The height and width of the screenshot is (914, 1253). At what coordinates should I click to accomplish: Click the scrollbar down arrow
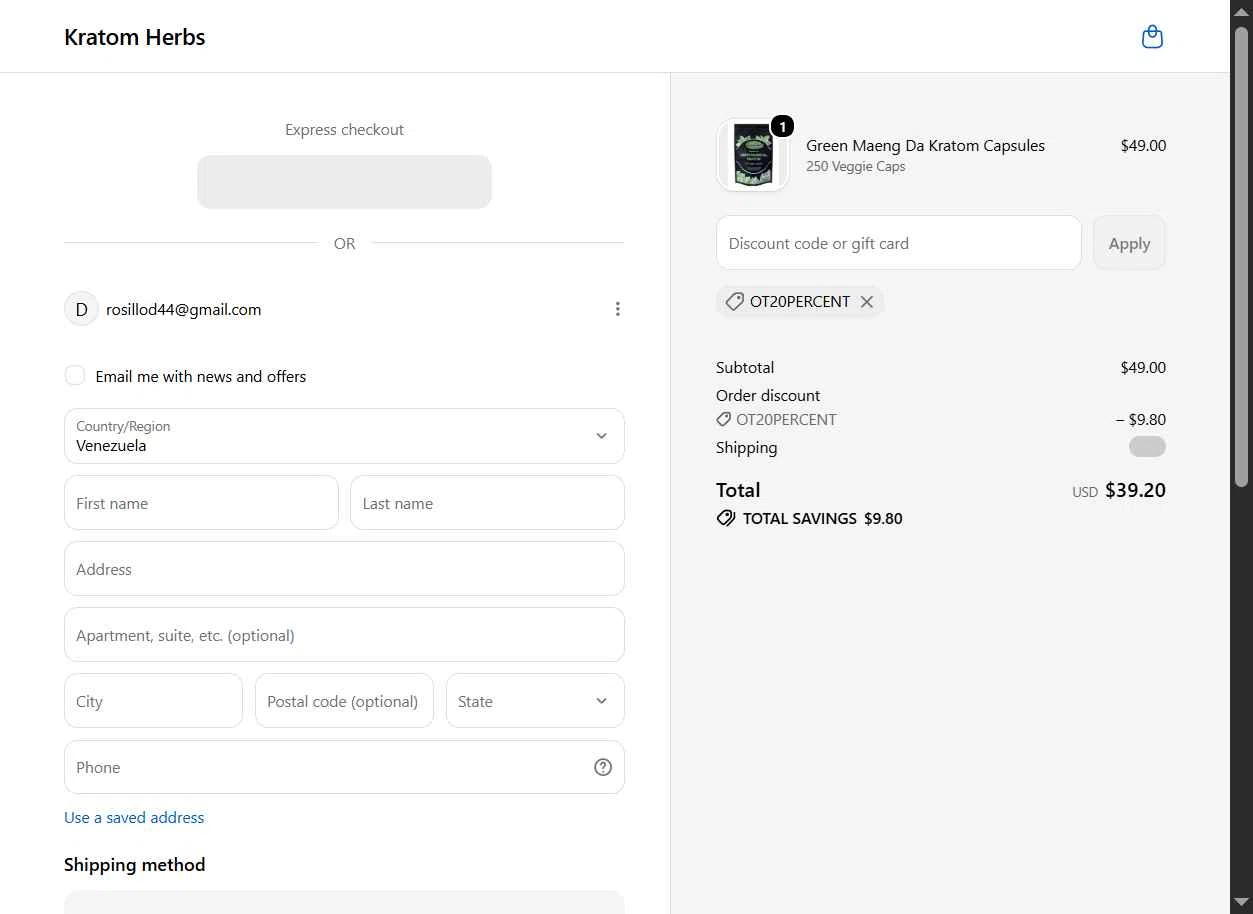click(1242, 902)
